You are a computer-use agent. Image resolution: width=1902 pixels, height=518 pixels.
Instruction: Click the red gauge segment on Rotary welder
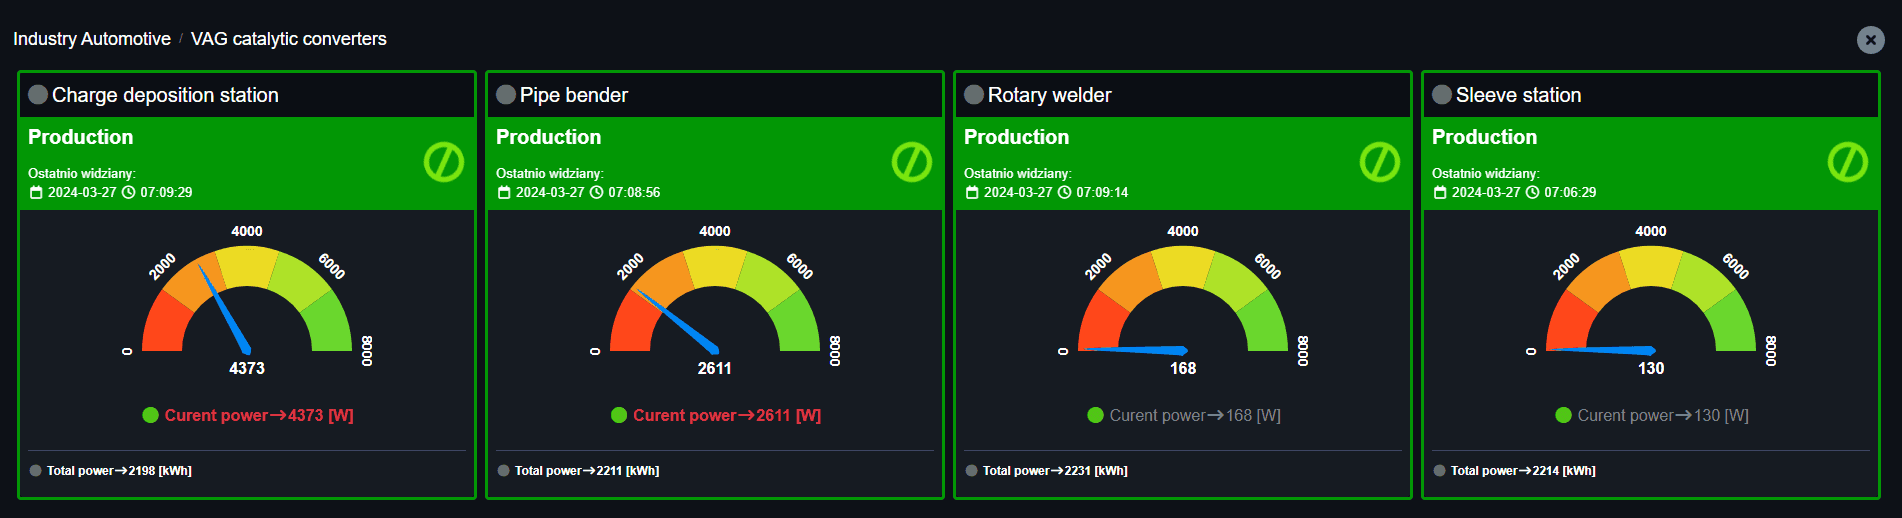point(1103,325)
